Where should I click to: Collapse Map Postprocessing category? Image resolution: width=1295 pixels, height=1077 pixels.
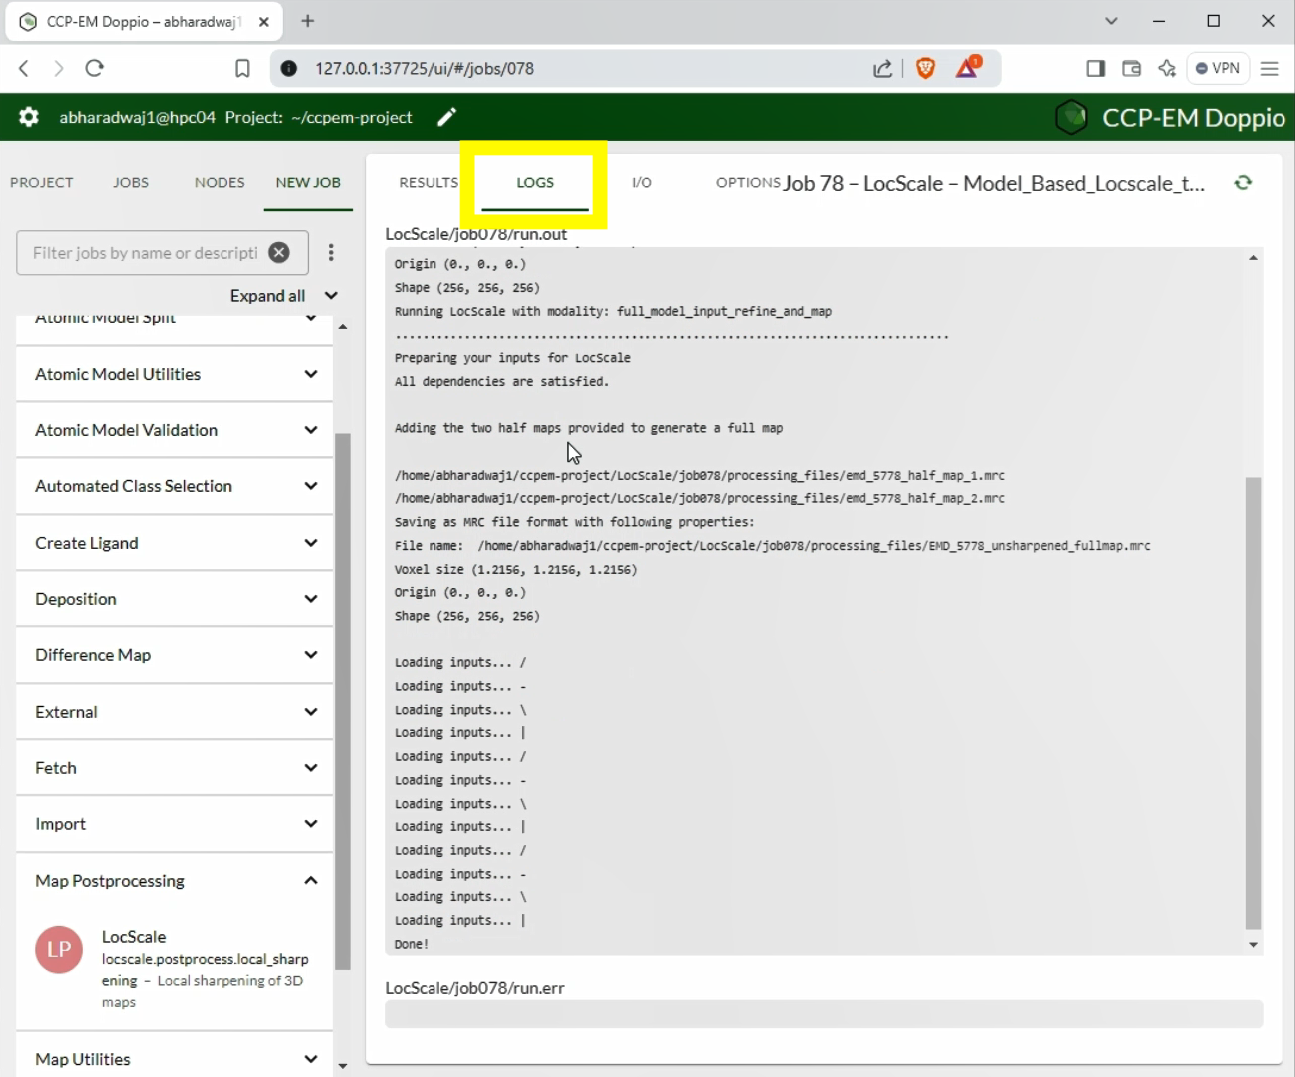pos(174,881)
